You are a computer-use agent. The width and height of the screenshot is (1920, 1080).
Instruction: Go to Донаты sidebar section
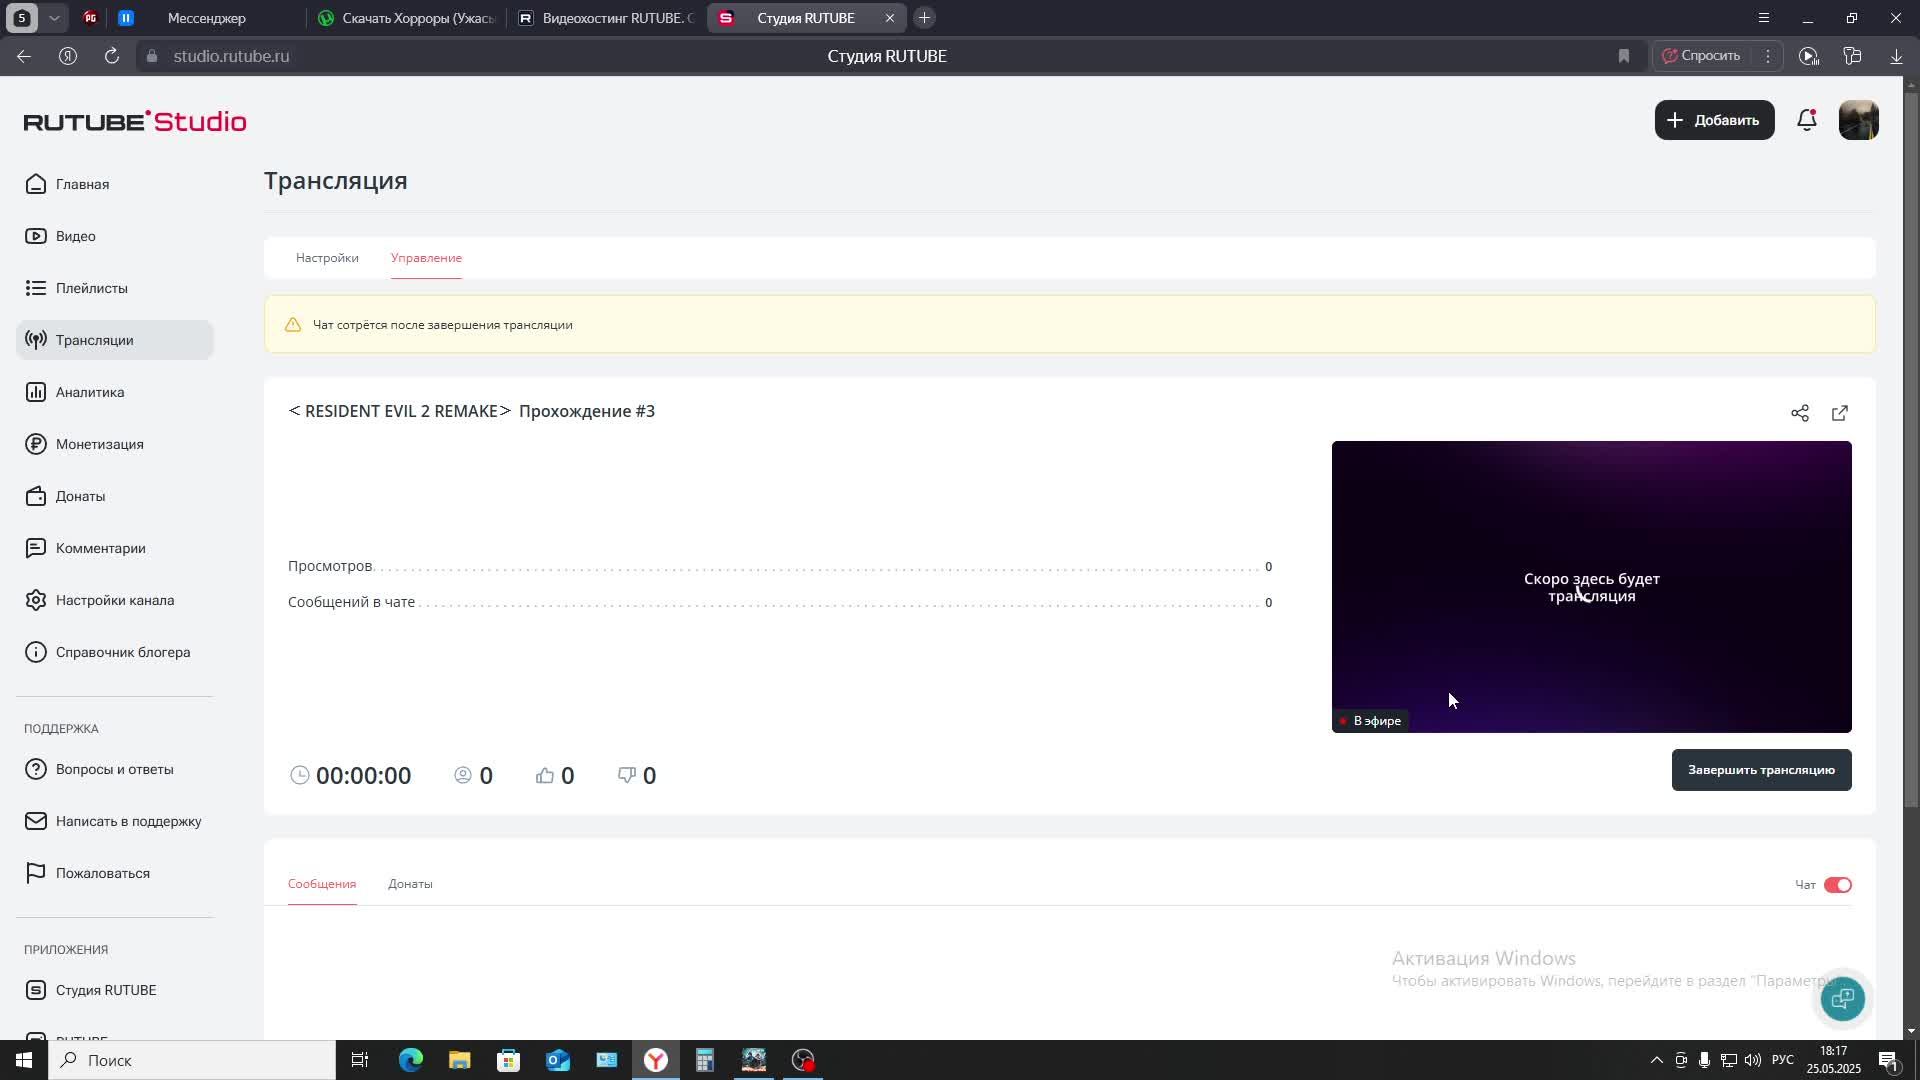click(80, 496)
